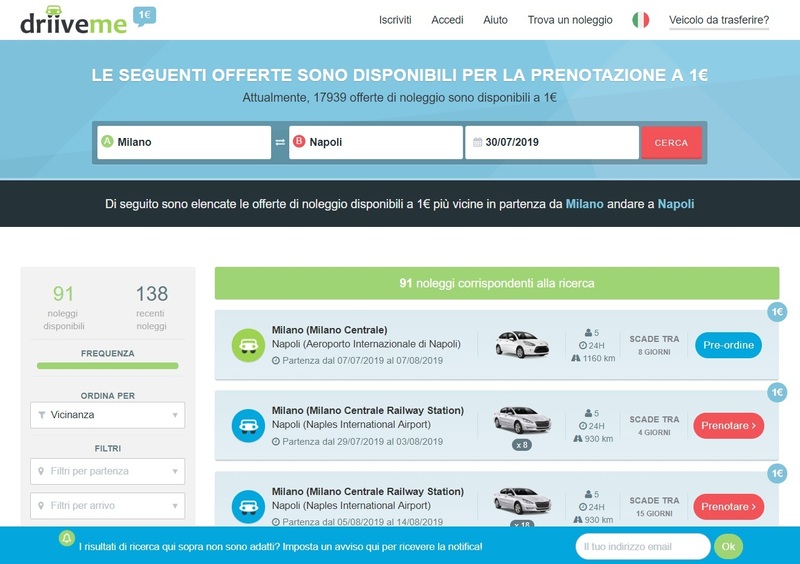Image resolution: width=800 pixels, height=564 pixels.
Task: Click the 138 recenti noleggi counter
Action: (x=152, y=307)
